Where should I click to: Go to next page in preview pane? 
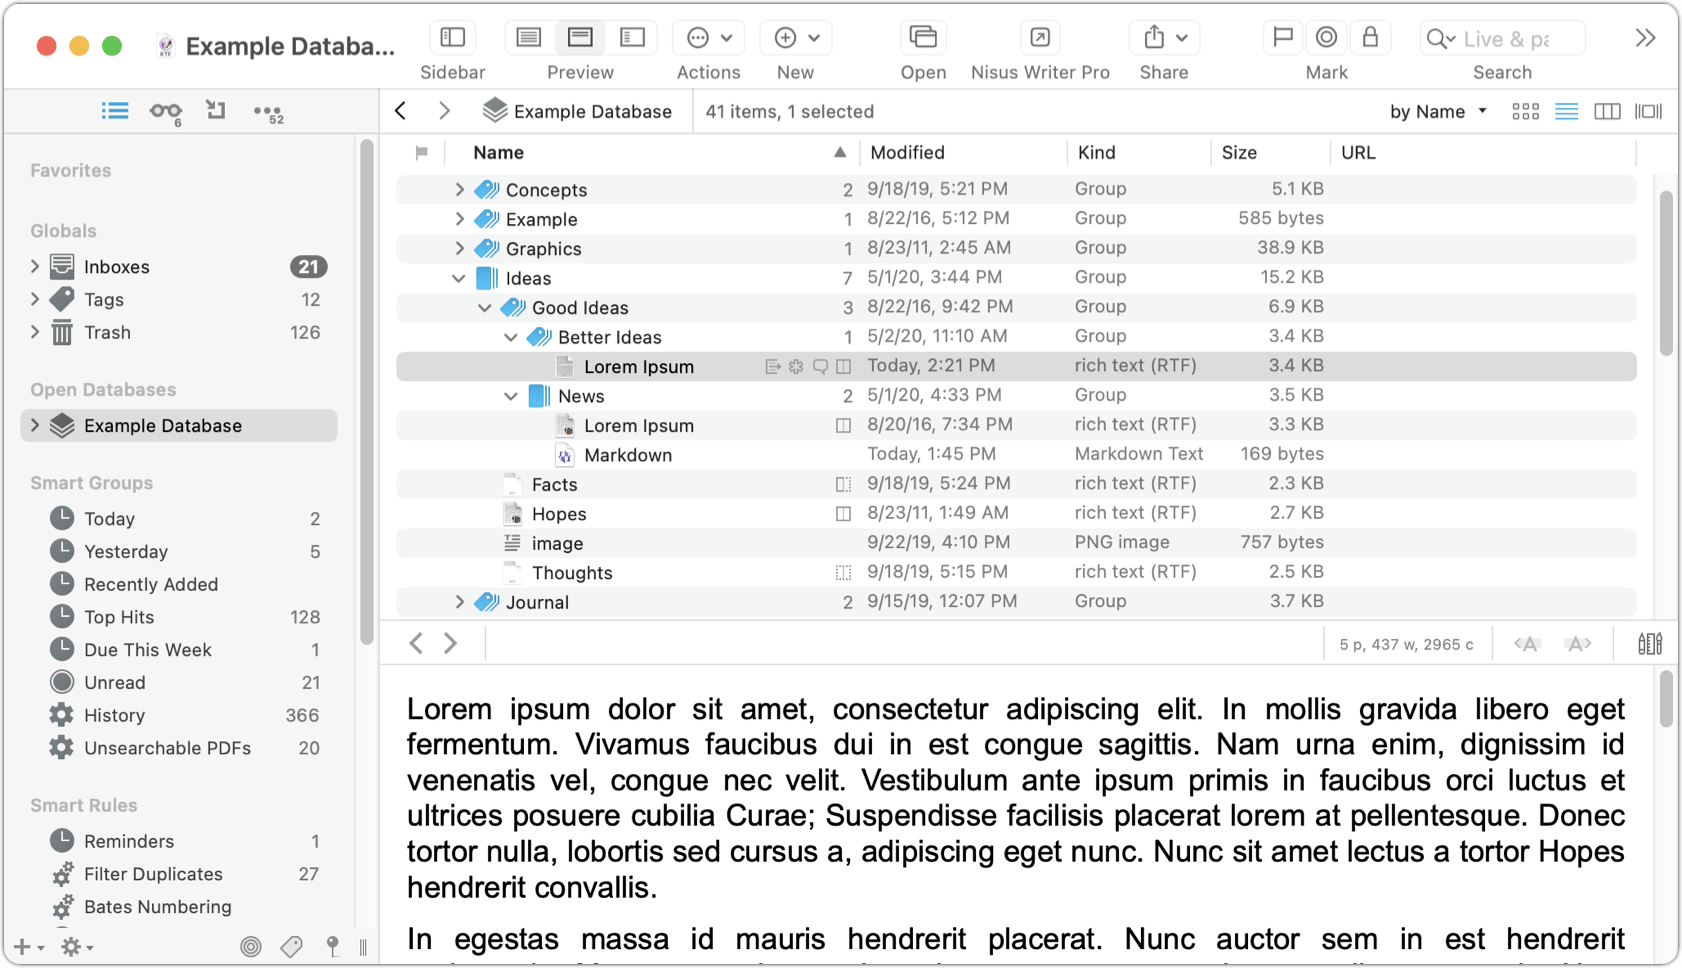(451, 643)
